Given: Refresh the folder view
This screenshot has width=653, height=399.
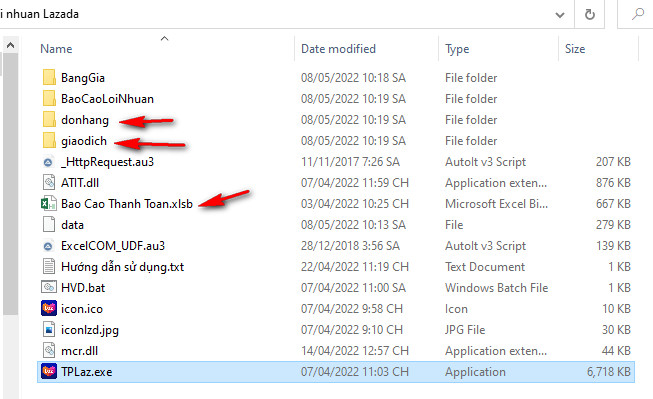Looking at the screenshot, I should 589,15.
